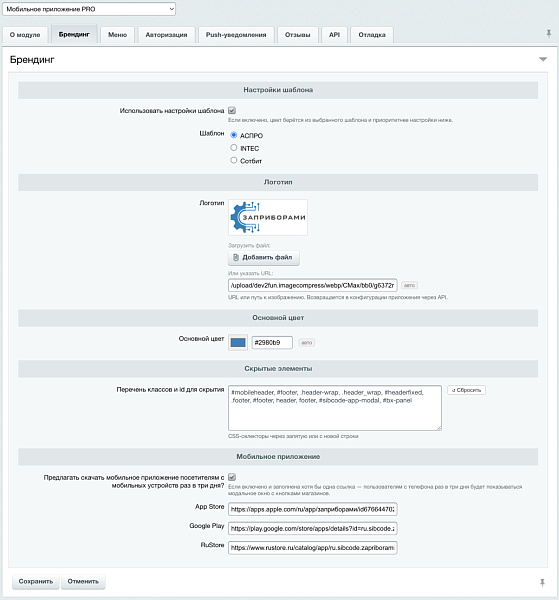Open the Отладка tab
Screen dimensions: 559x600
(372, 35)
